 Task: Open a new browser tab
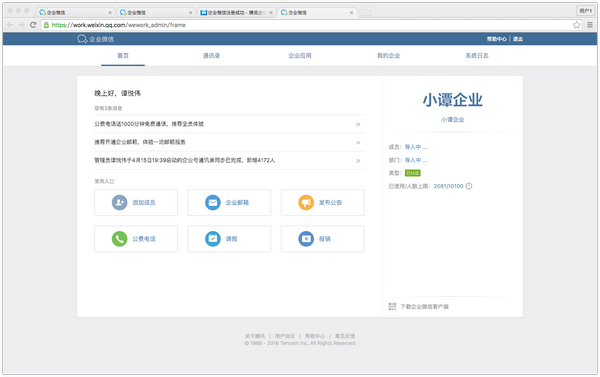[365, 13]
